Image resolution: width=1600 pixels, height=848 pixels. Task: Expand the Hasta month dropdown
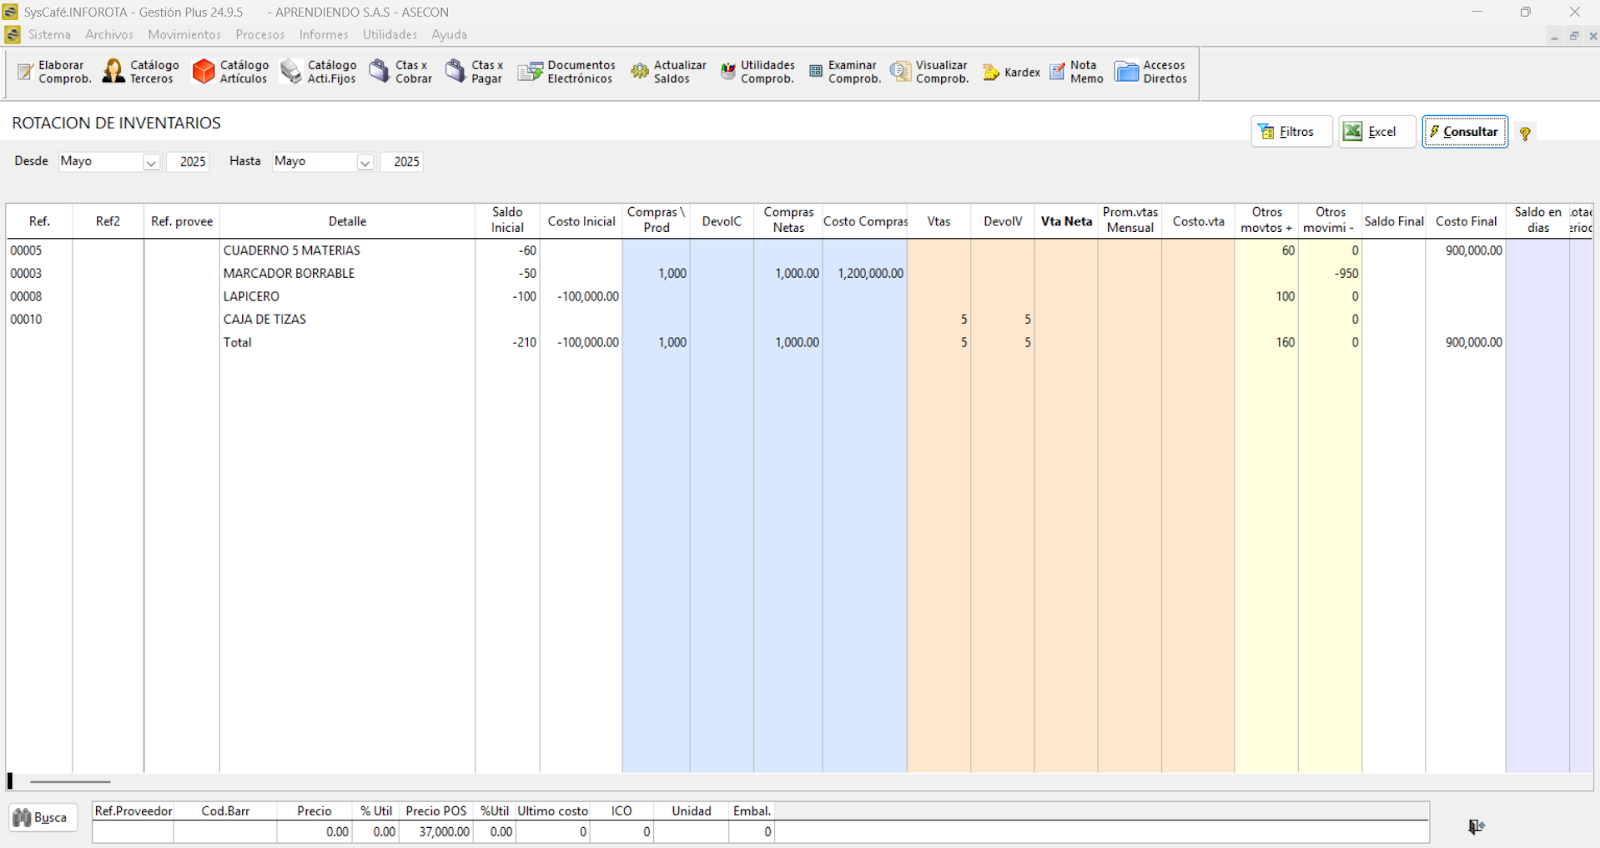[365, 162]
